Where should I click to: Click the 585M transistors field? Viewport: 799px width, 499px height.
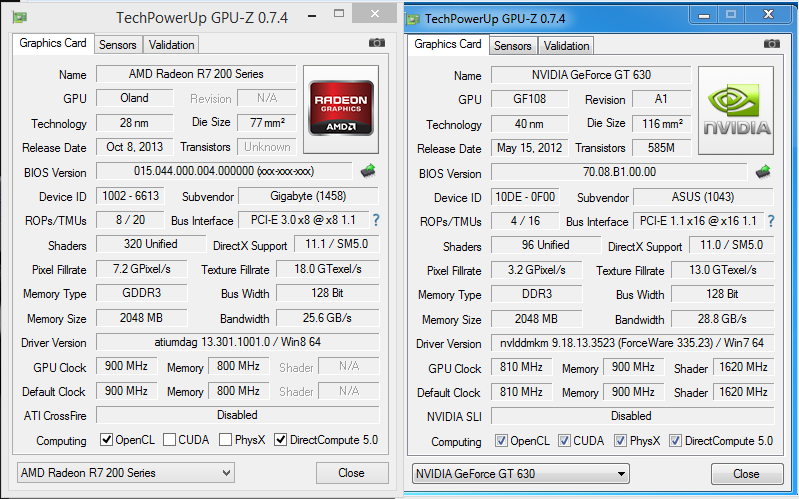click(661, 148)
